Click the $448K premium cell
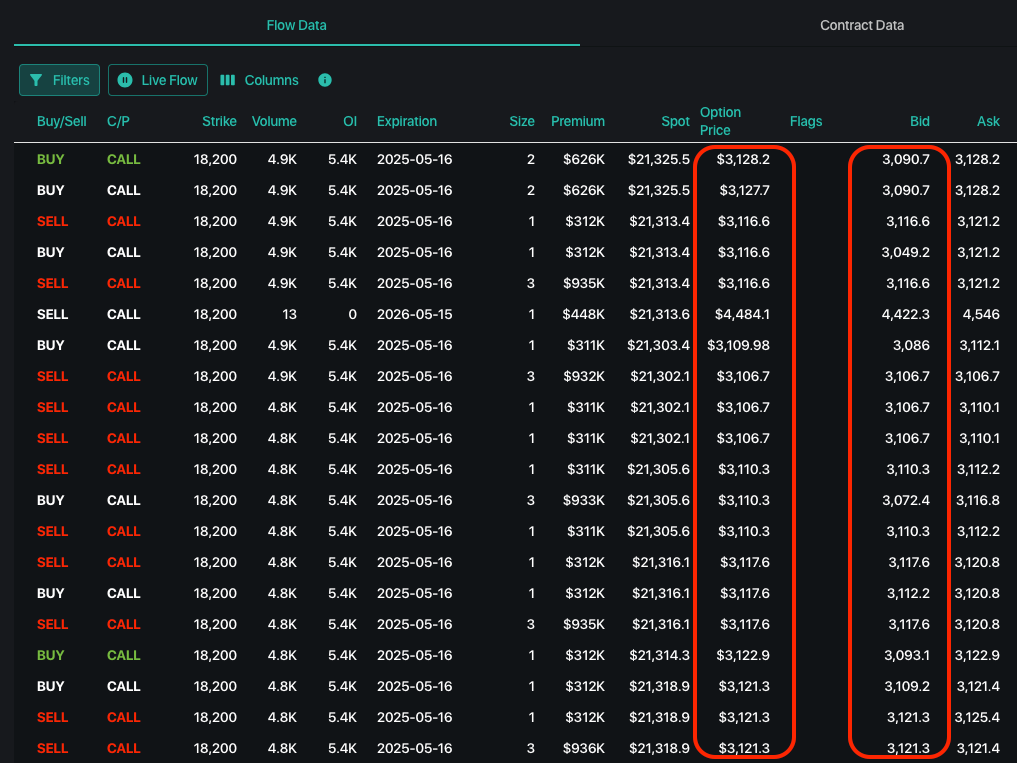1017x763 pixels. pyautogui.click(x=584, y=315)
